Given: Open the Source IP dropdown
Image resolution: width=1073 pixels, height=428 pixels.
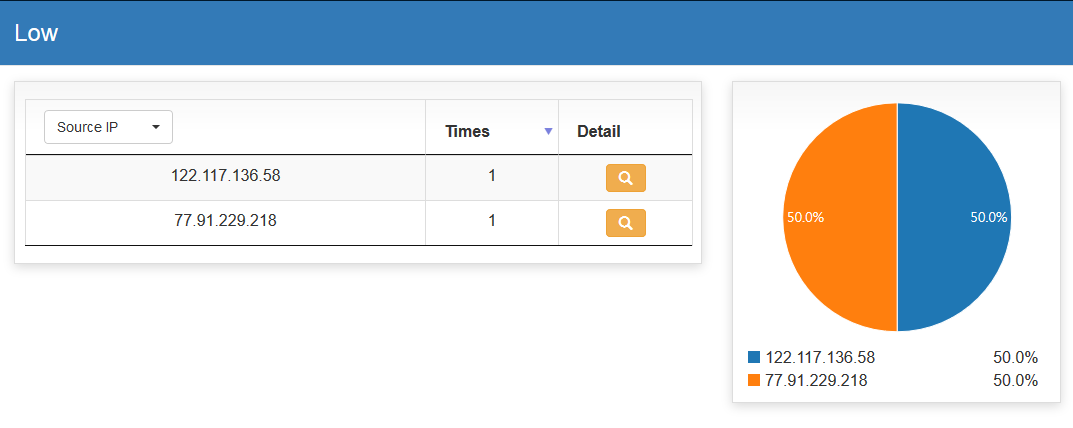Looking at the screenshot, I should click(108, 127).
